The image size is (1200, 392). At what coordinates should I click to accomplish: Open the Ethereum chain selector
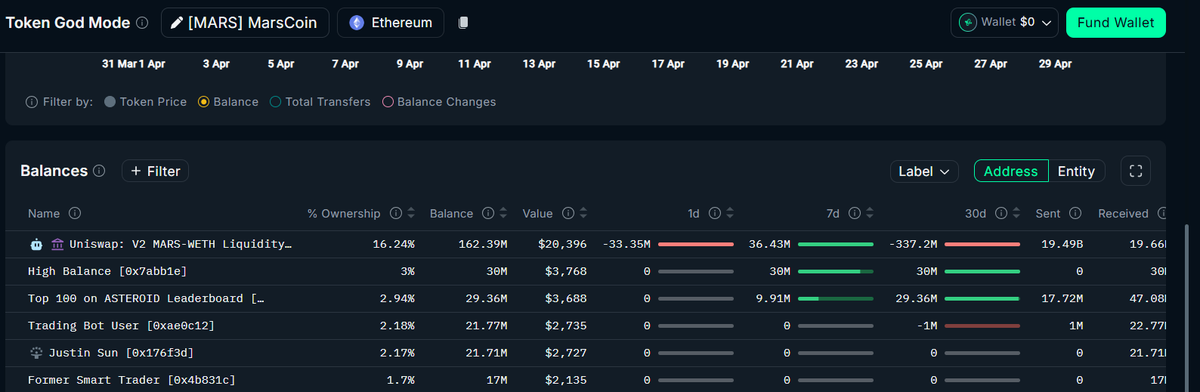(391, 22)
